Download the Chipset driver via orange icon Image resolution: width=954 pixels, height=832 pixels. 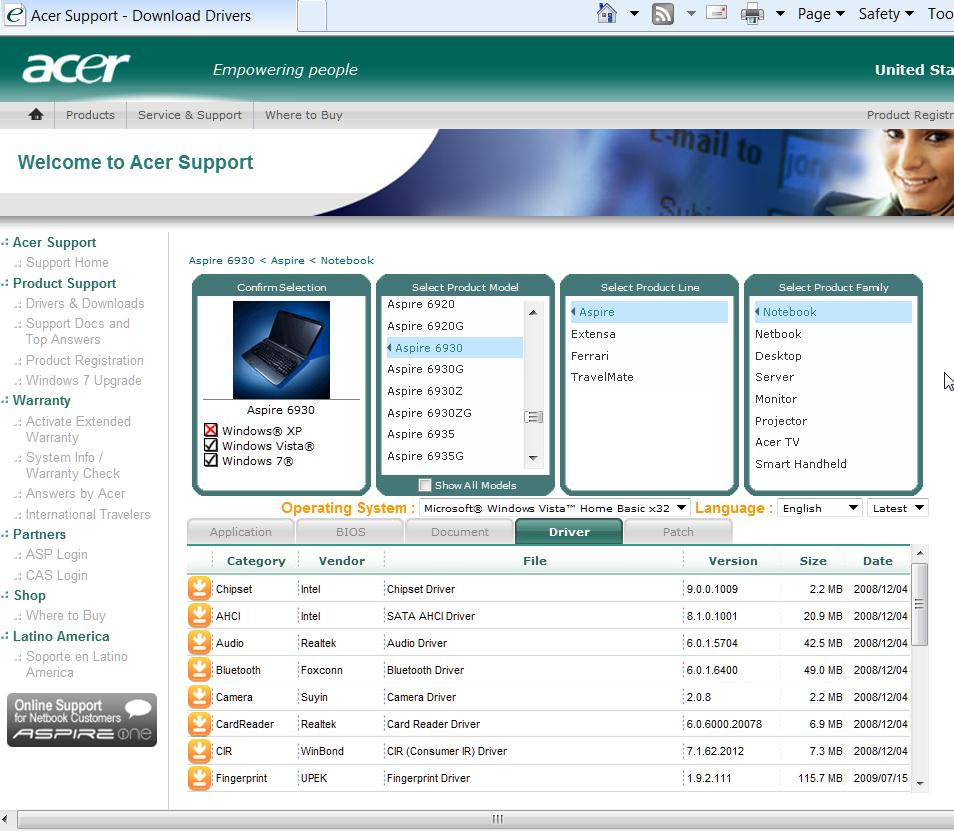199,589
